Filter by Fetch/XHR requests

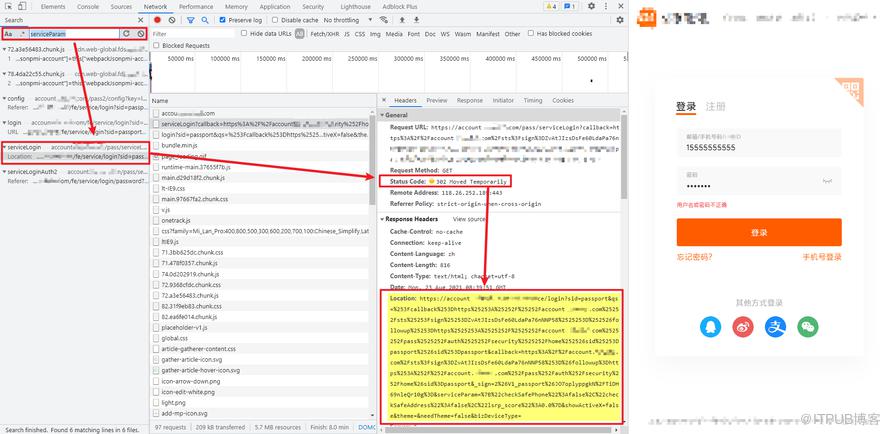pyautogui.click(x=325, y=34)
